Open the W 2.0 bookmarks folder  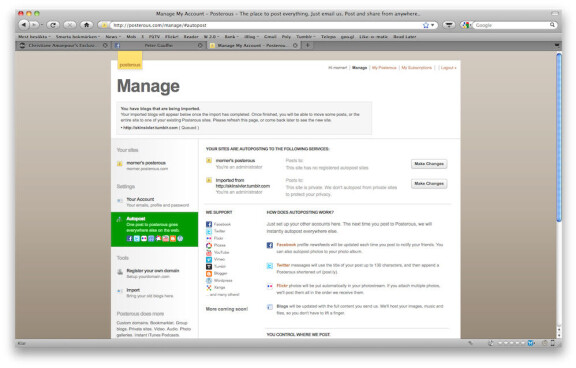click(211, 37)
